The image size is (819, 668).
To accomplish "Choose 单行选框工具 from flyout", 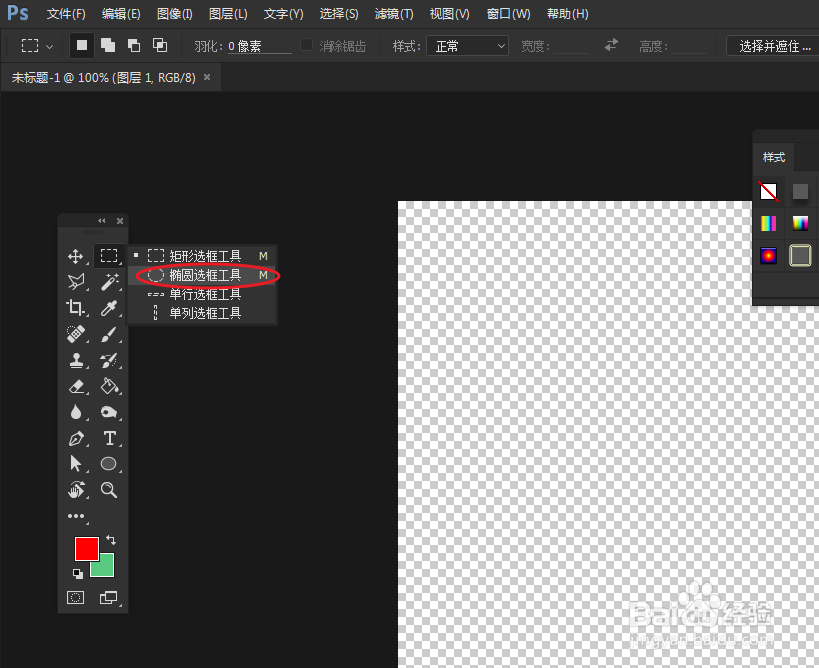I will point(203,294).
